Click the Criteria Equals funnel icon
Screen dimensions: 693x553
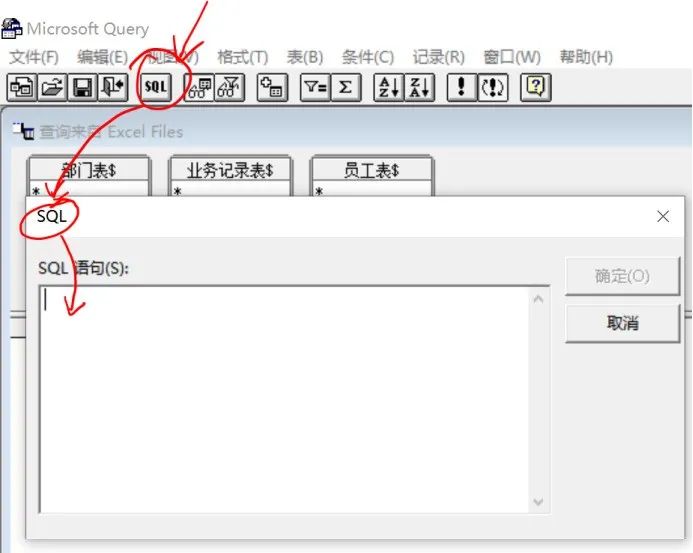pyautogui.click(x=315, y=87)
